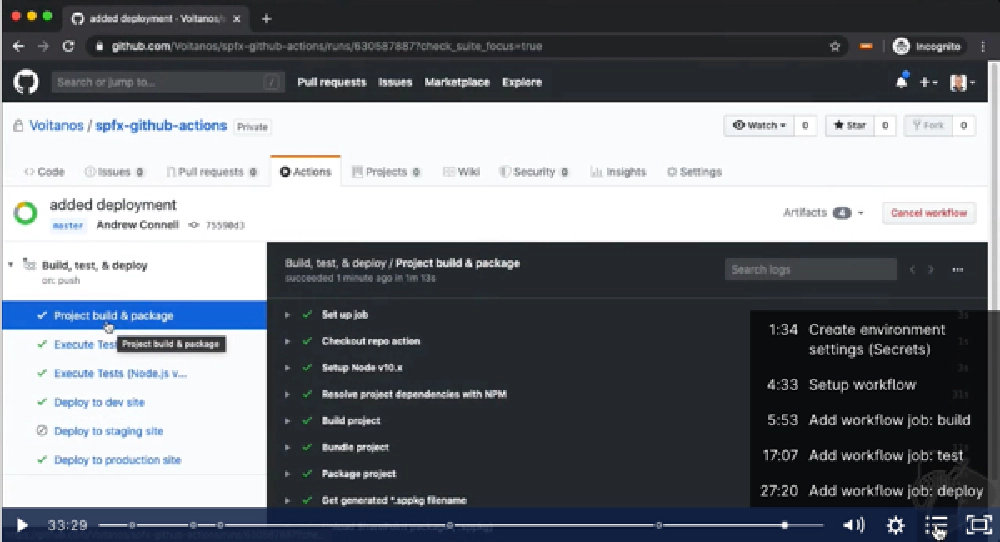Expand the Bundle project step
Screen dimensions: 1000x542
click(288, 448)
